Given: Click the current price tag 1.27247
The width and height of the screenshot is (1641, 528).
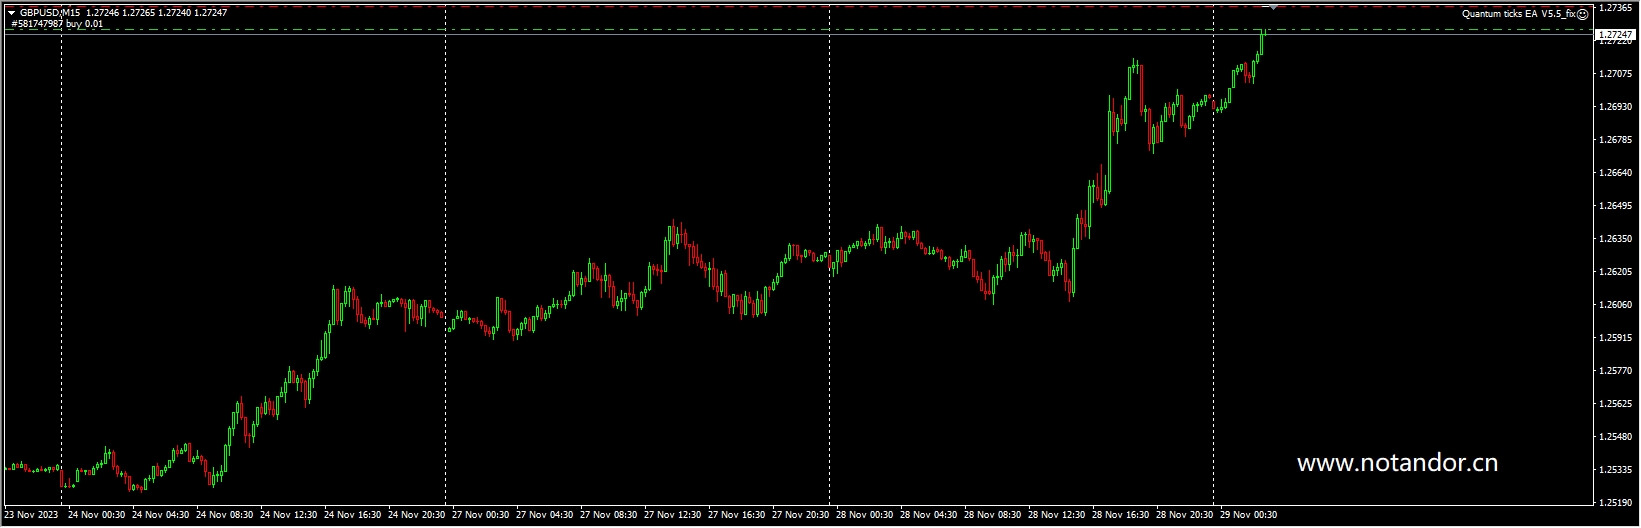Looking at the screenshot, I should click(1615, 35).
